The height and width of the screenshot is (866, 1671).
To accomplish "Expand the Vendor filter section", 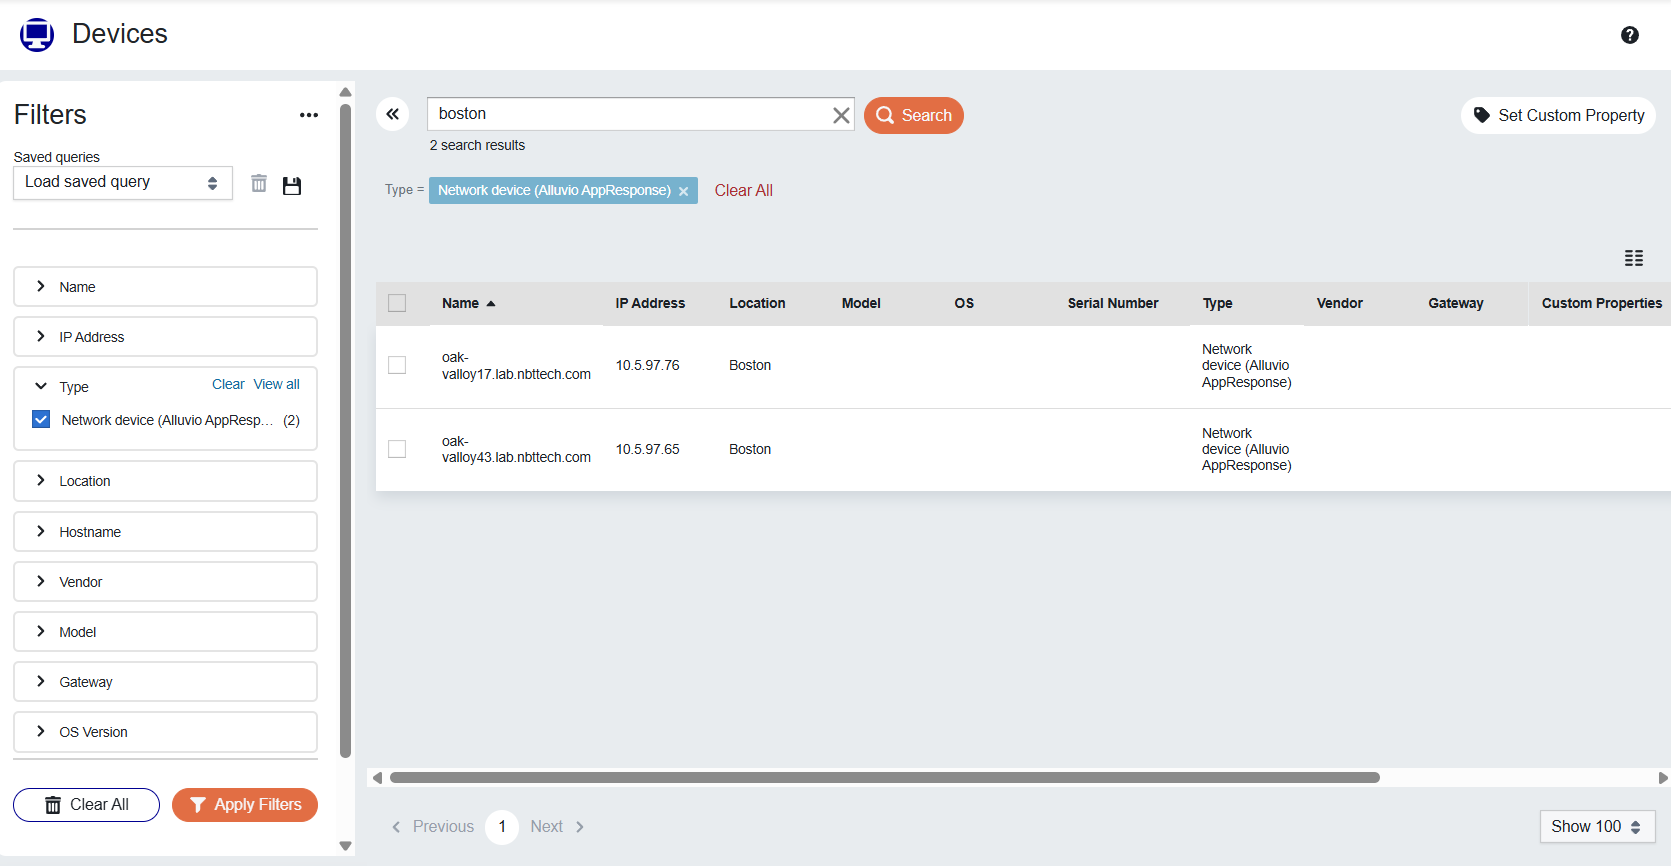I will (x=165, y=582).
